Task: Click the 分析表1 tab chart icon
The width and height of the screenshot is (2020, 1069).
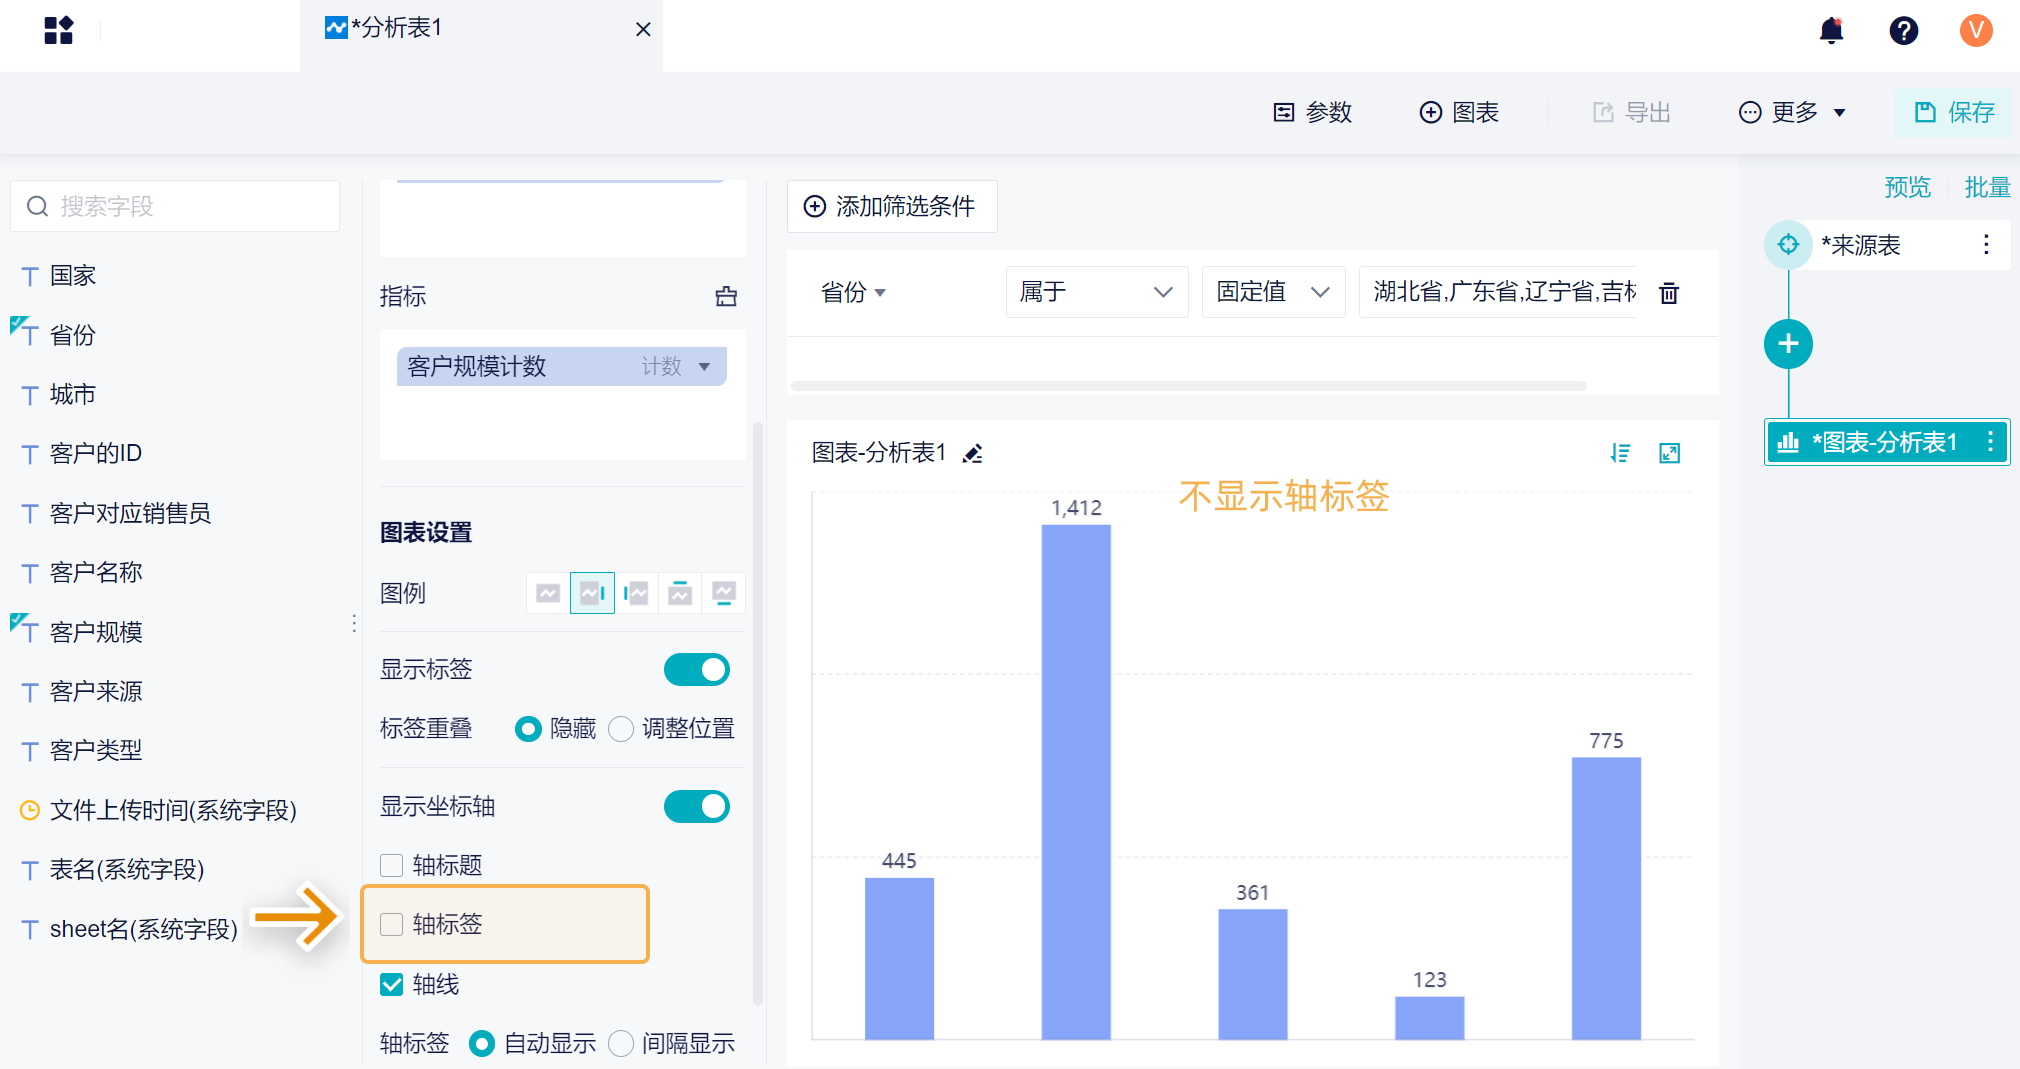Action: click(x=336, y=28)
